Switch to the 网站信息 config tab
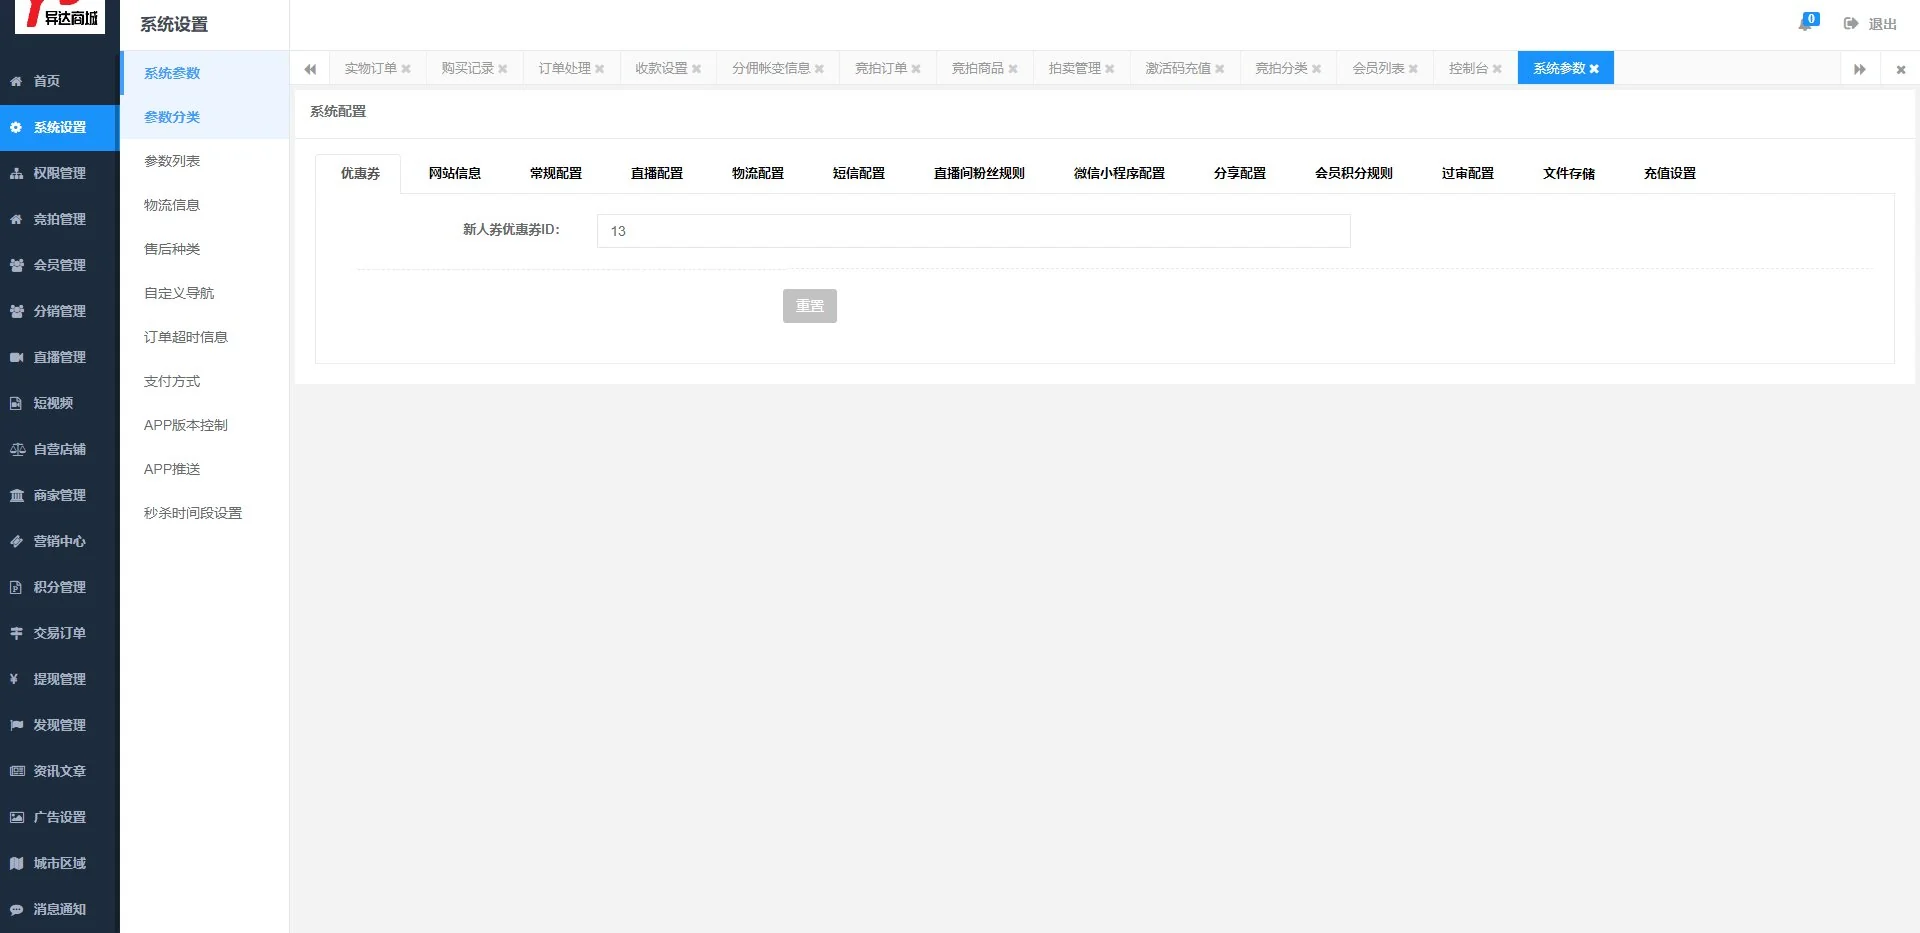 [x=454, y=173]
